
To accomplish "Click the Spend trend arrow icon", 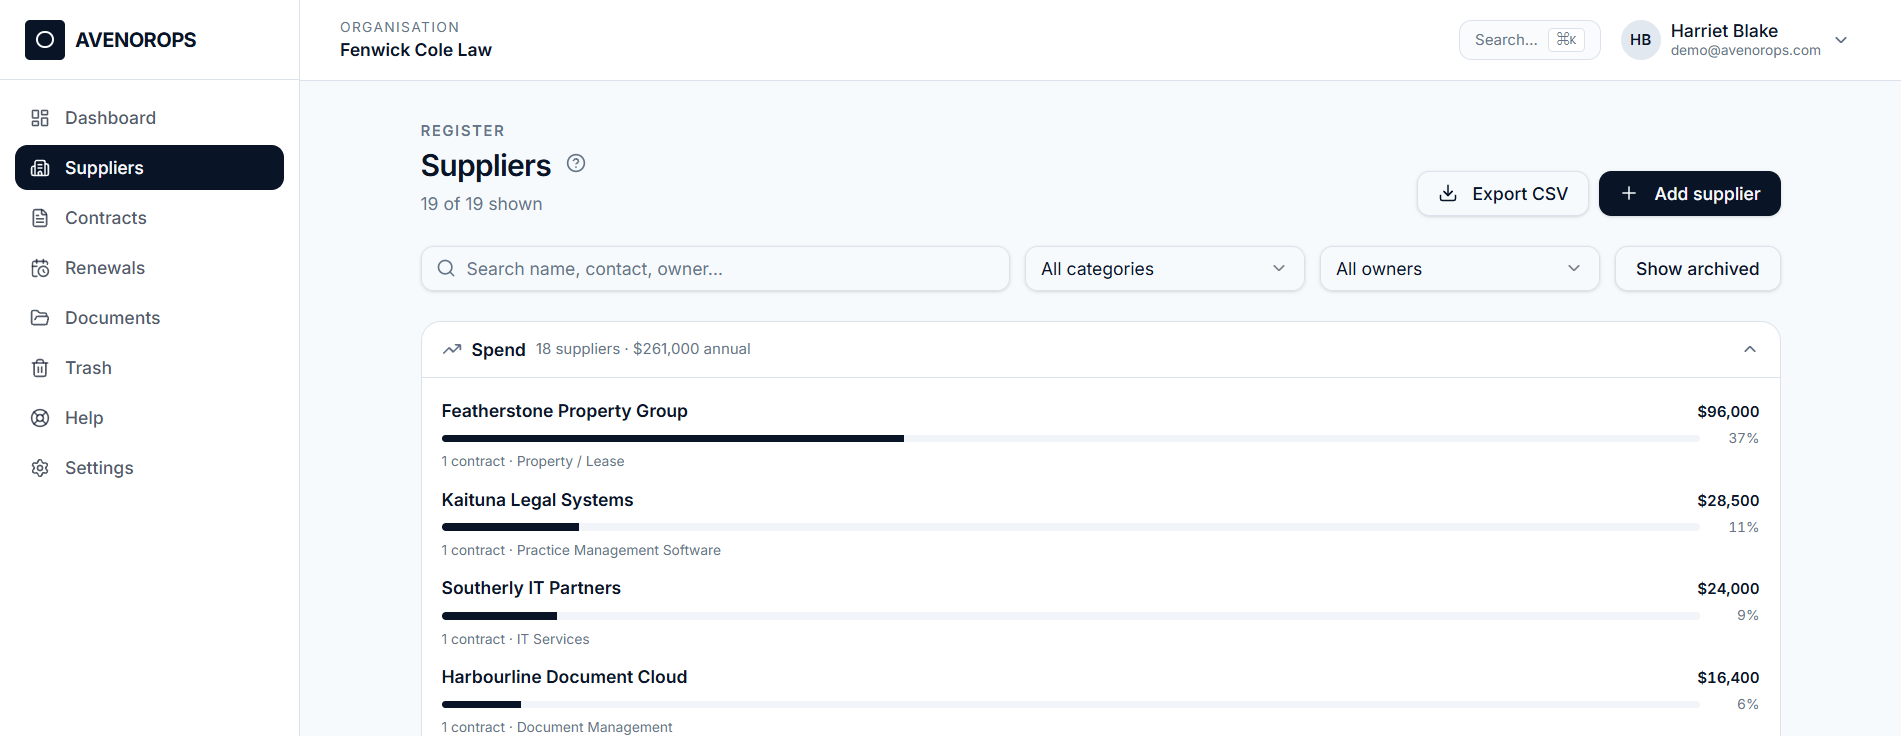I will 452,349.
